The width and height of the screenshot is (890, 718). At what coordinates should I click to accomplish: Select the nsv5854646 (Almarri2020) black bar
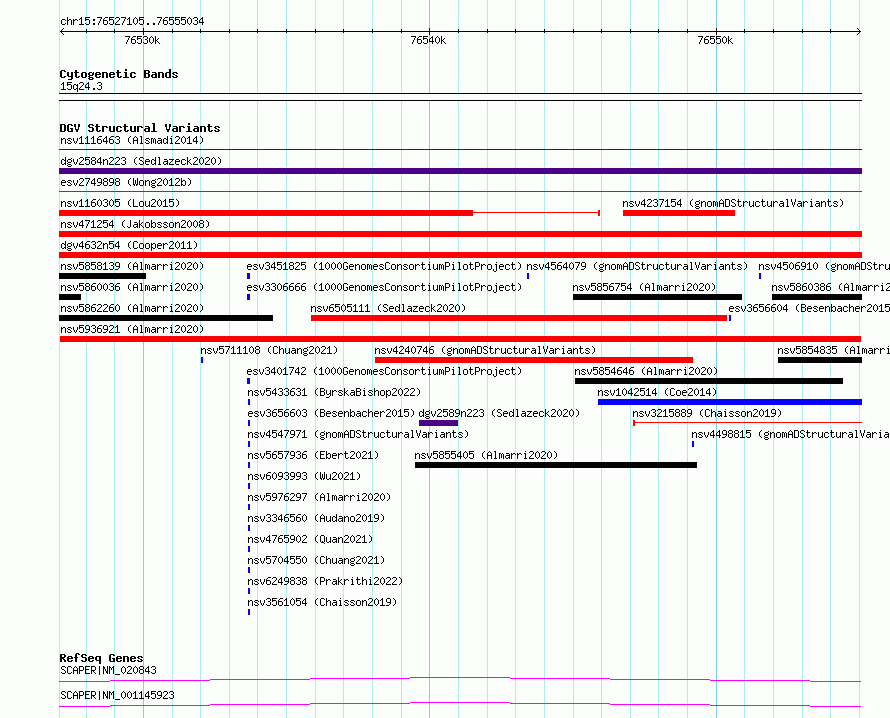(708, 381)
